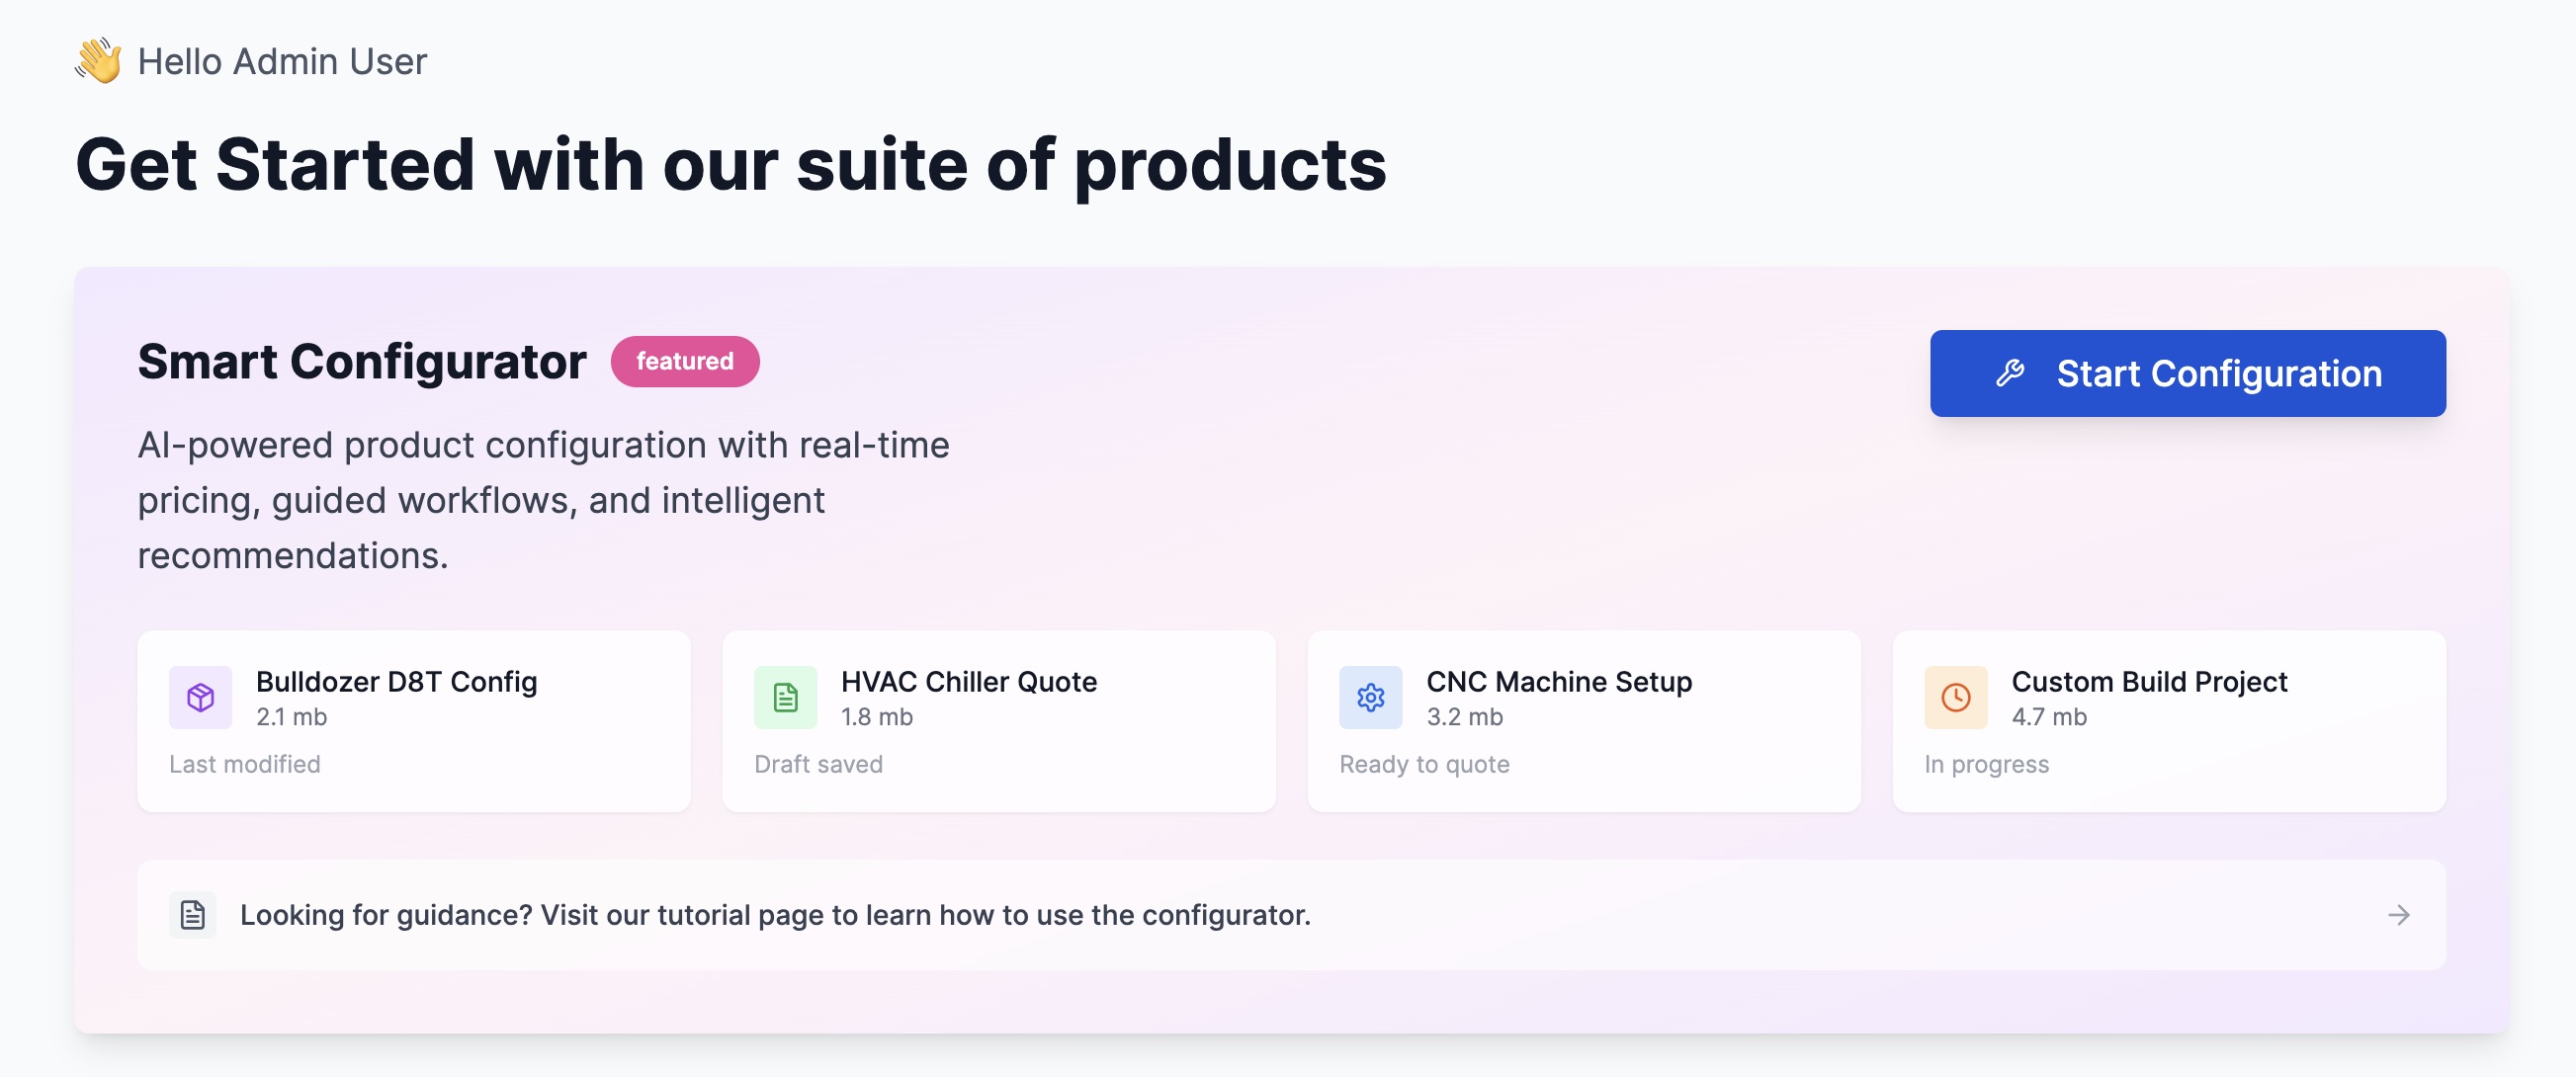Click the Ready to quote status on CNC card
The height and width of the screenshot is (1077, 2576).
coord(1423,763)
